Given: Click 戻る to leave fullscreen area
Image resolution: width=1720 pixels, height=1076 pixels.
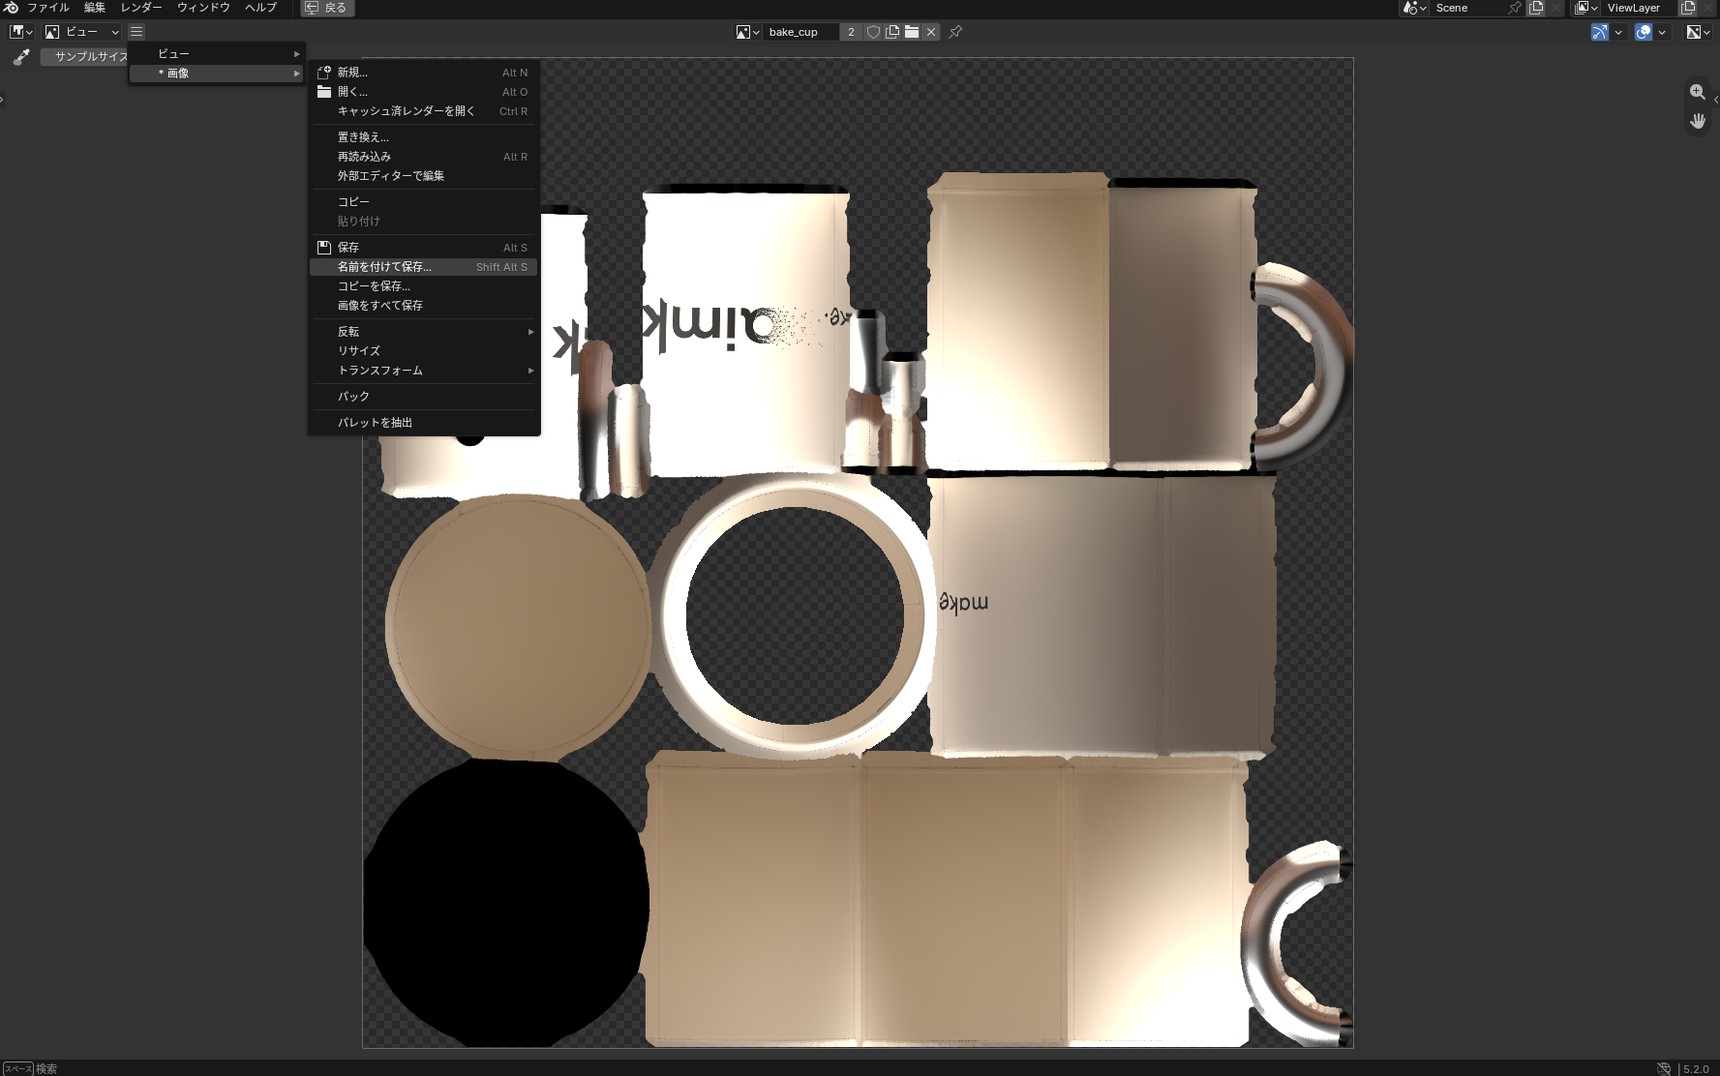Looking at the screenshot, I should tap(327, 8).
